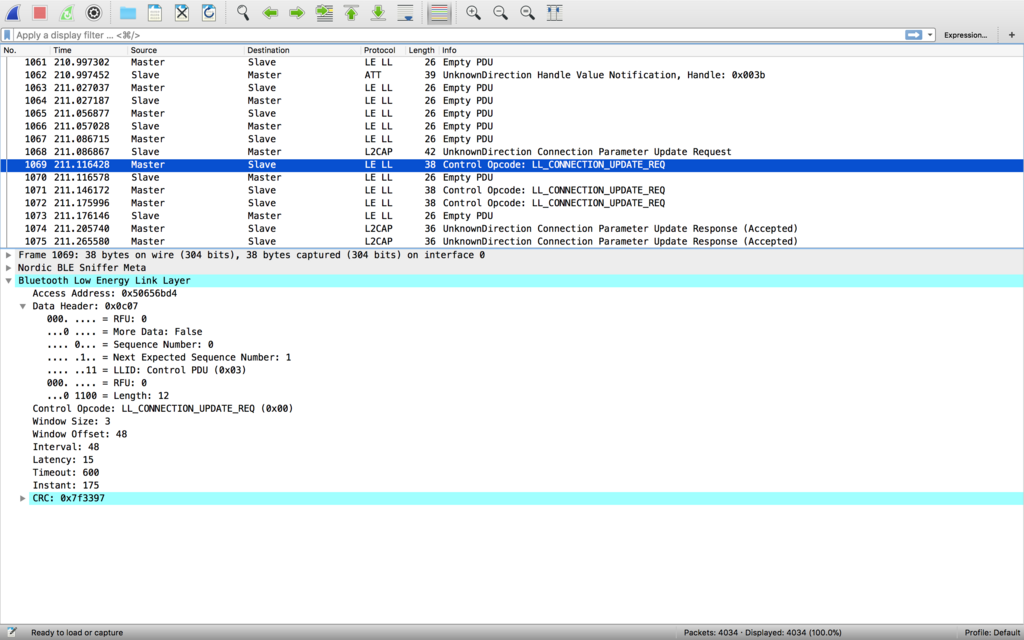1024x640 pixels.
Task: Reload this capture file
Action: (209, 12)
